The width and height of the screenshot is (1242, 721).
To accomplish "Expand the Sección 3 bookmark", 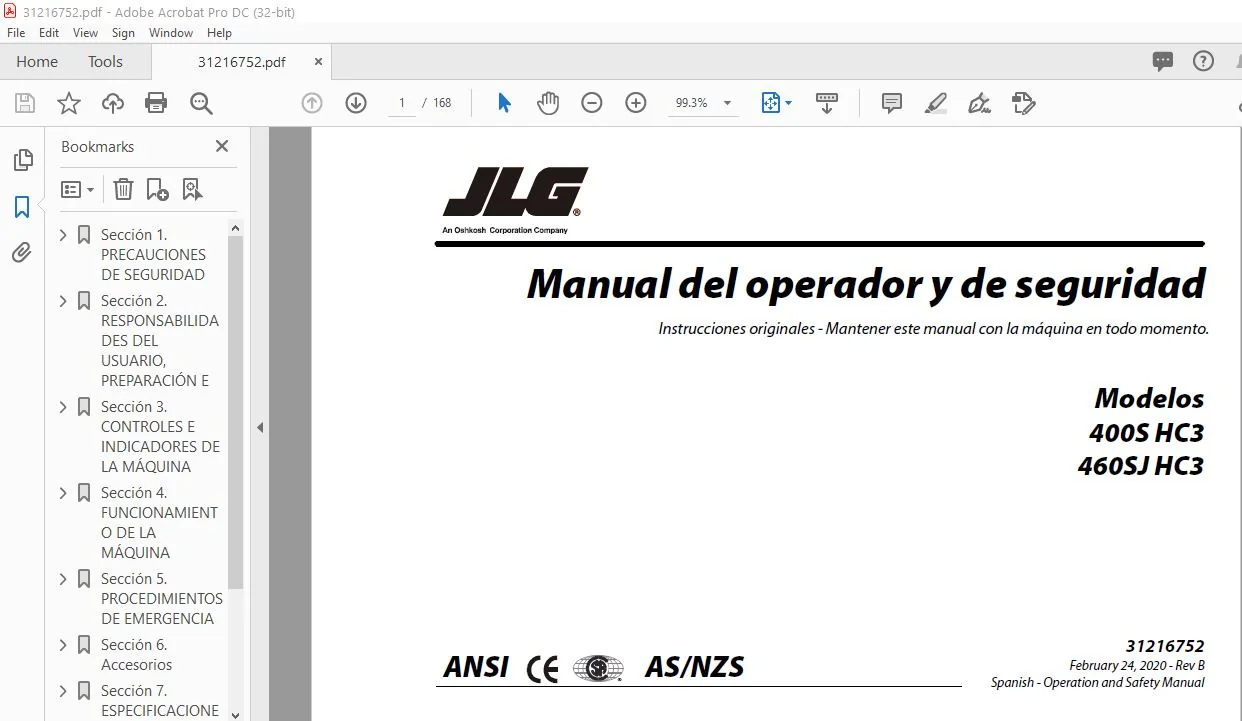I will pos(63,407).
